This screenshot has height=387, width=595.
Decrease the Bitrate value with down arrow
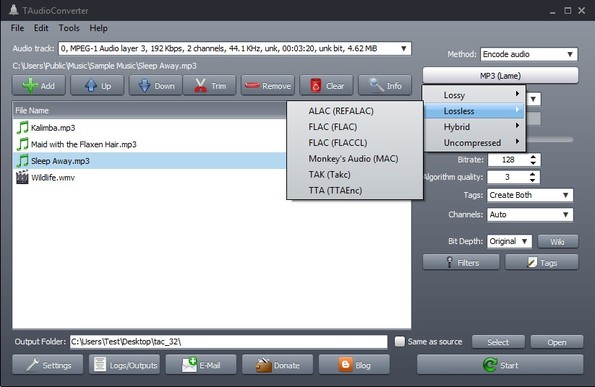point(533,163)
